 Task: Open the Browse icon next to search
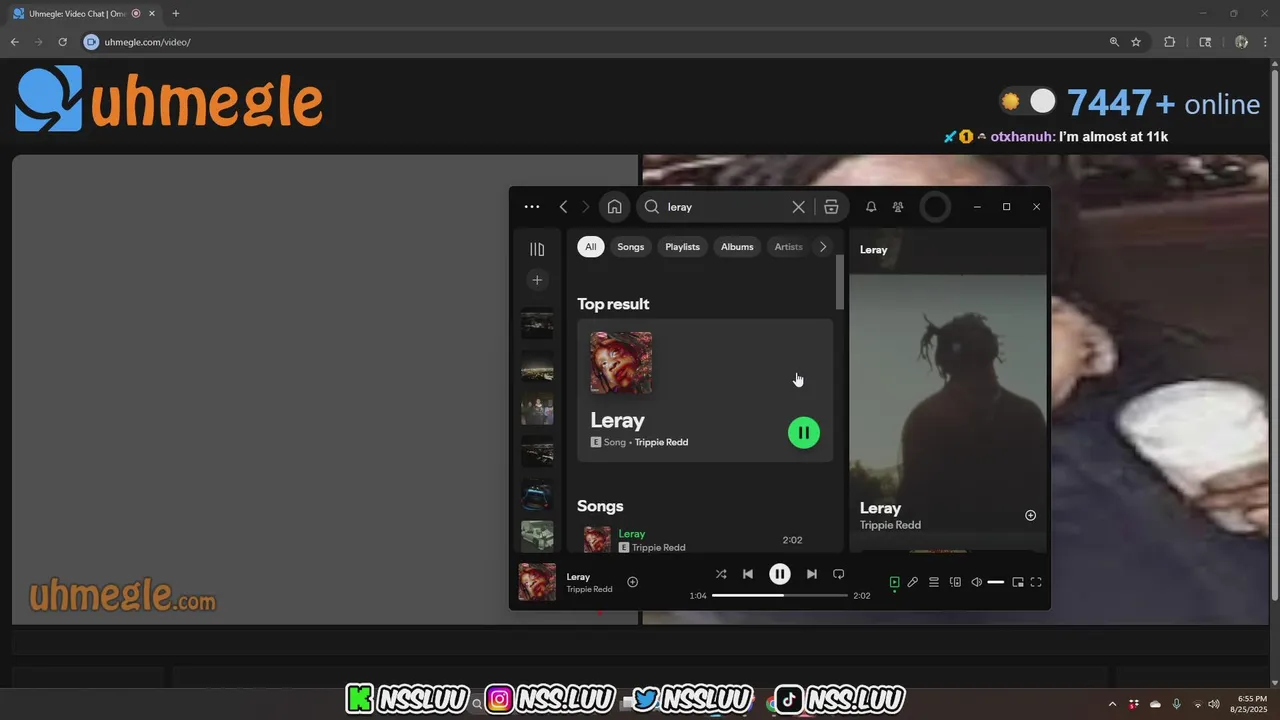click(831, 207)
